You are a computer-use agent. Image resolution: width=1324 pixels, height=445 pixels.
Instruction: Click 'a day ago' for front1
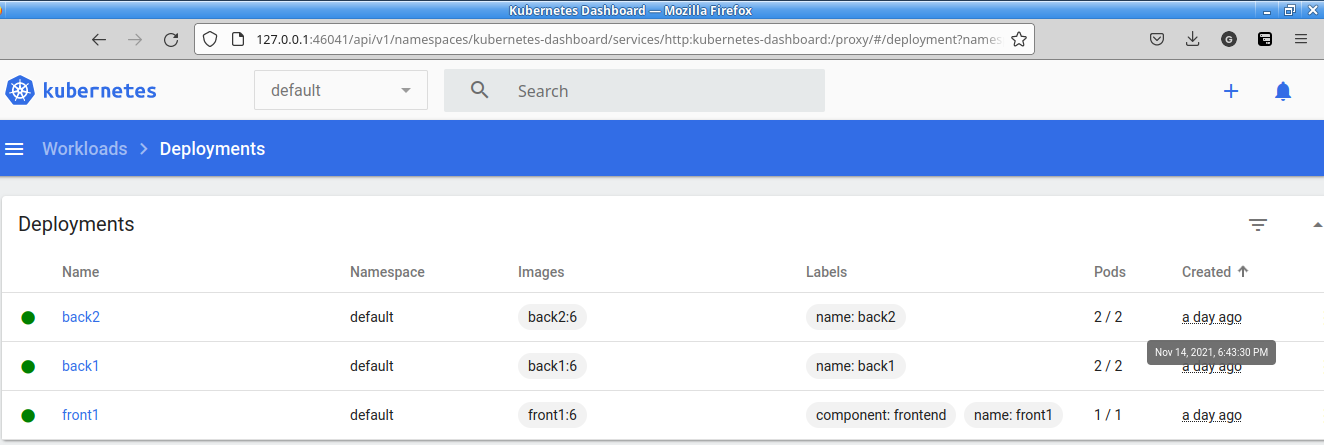pos(1212,415)
